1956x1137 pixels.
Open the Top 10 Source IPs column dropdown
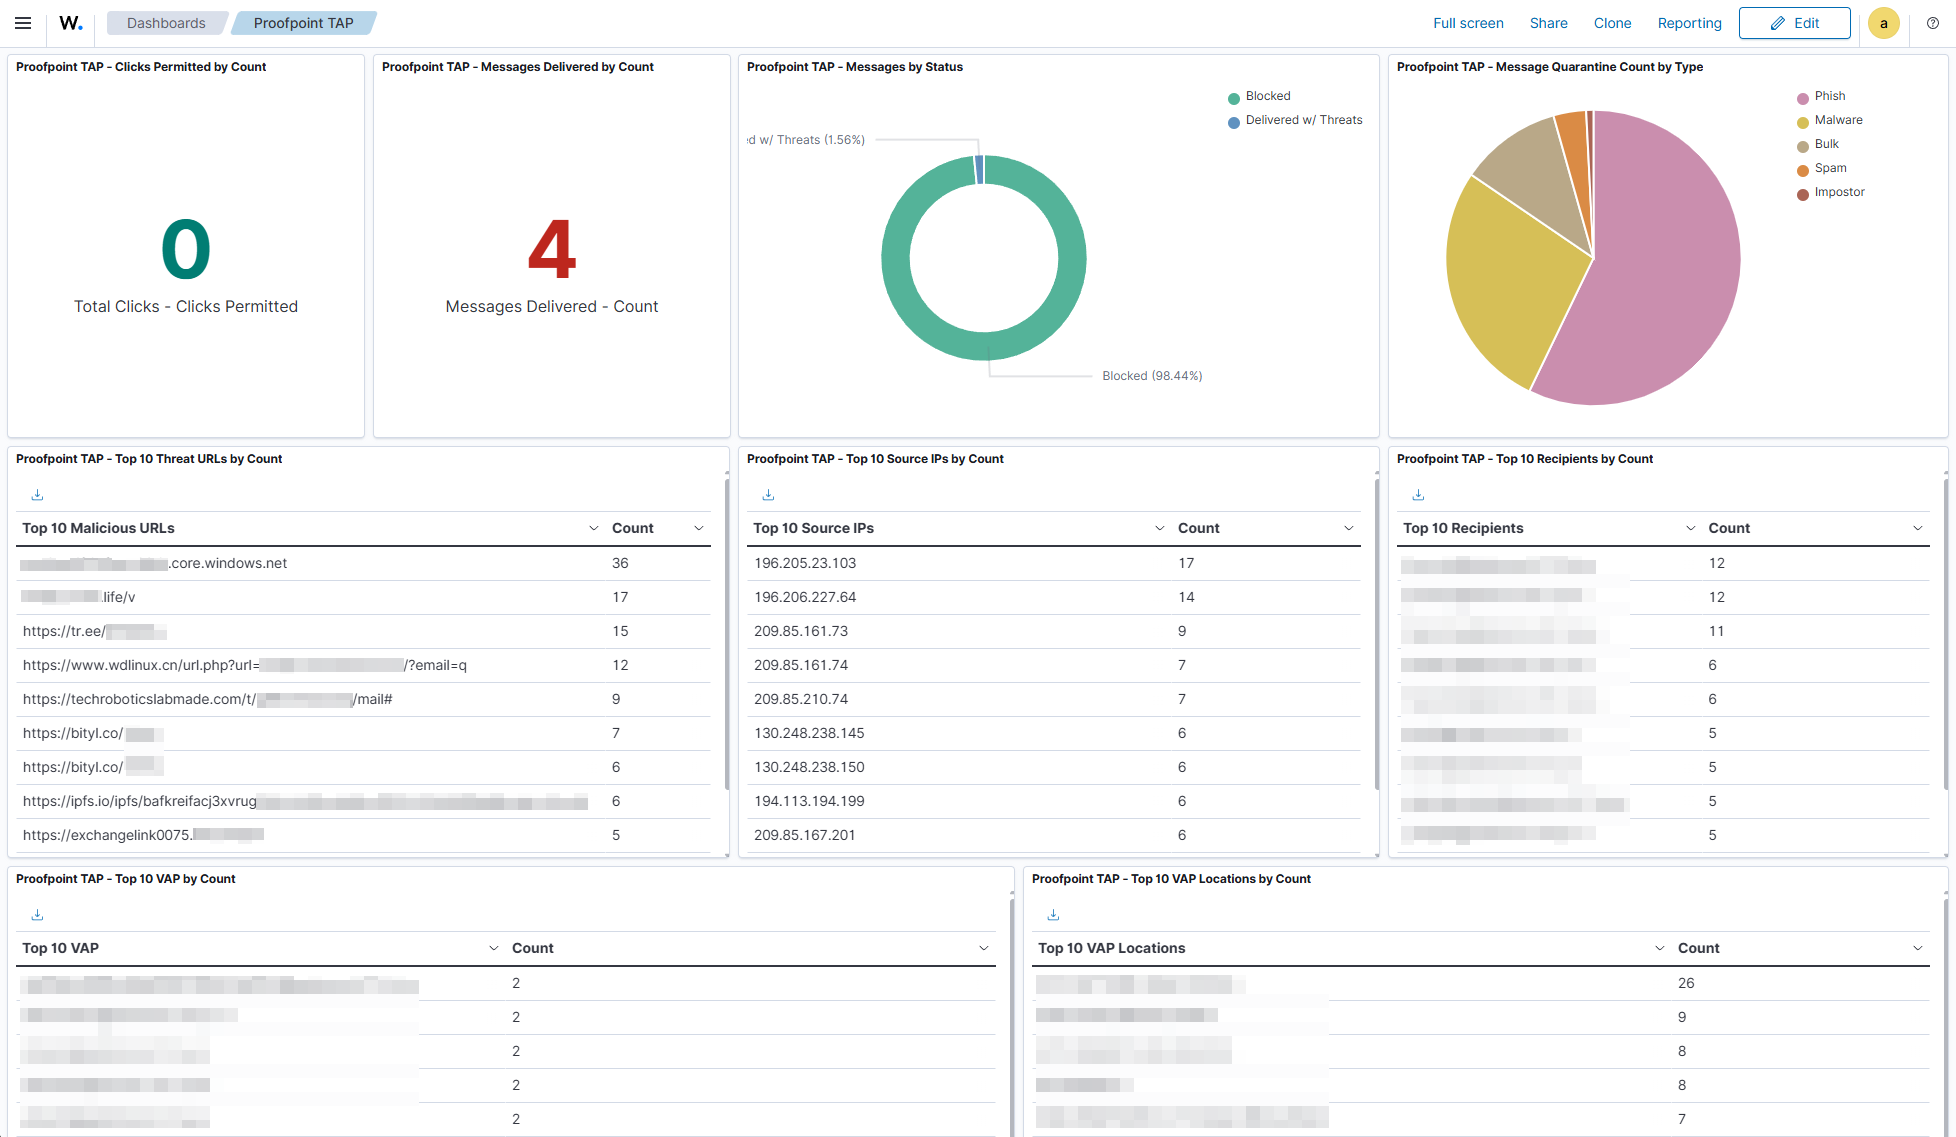point(1159,527)
